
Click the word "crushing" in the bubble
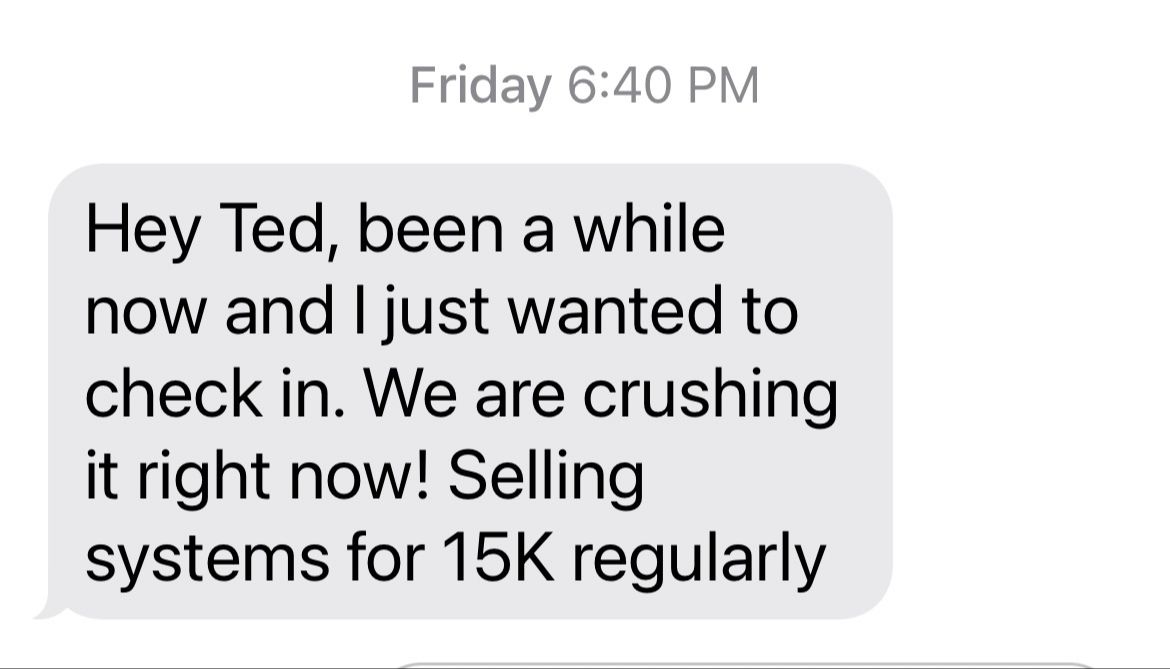pos(710,395)
